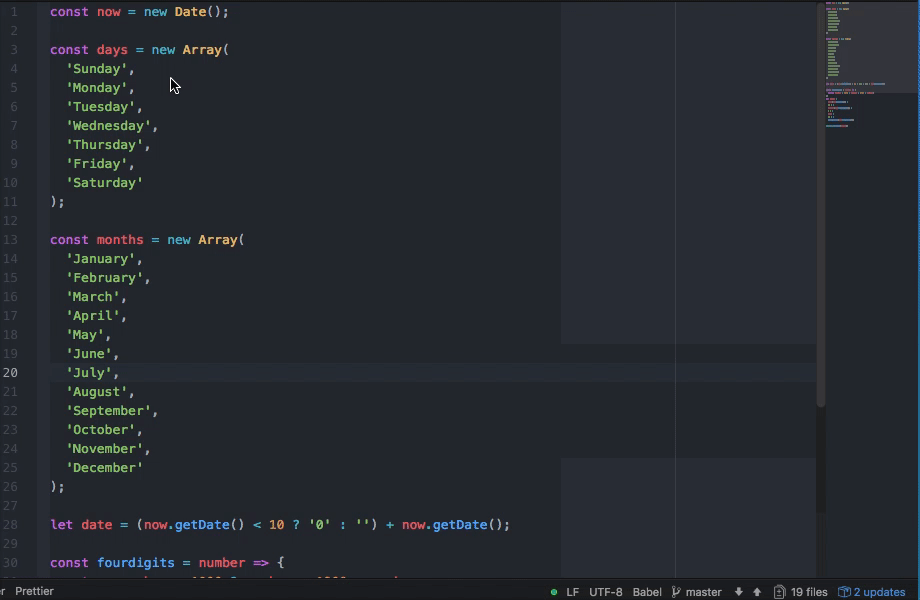Viewport: 920px width, 600px height.
Task: Click line number 1 in the gutter
Action: click(14, 11)
